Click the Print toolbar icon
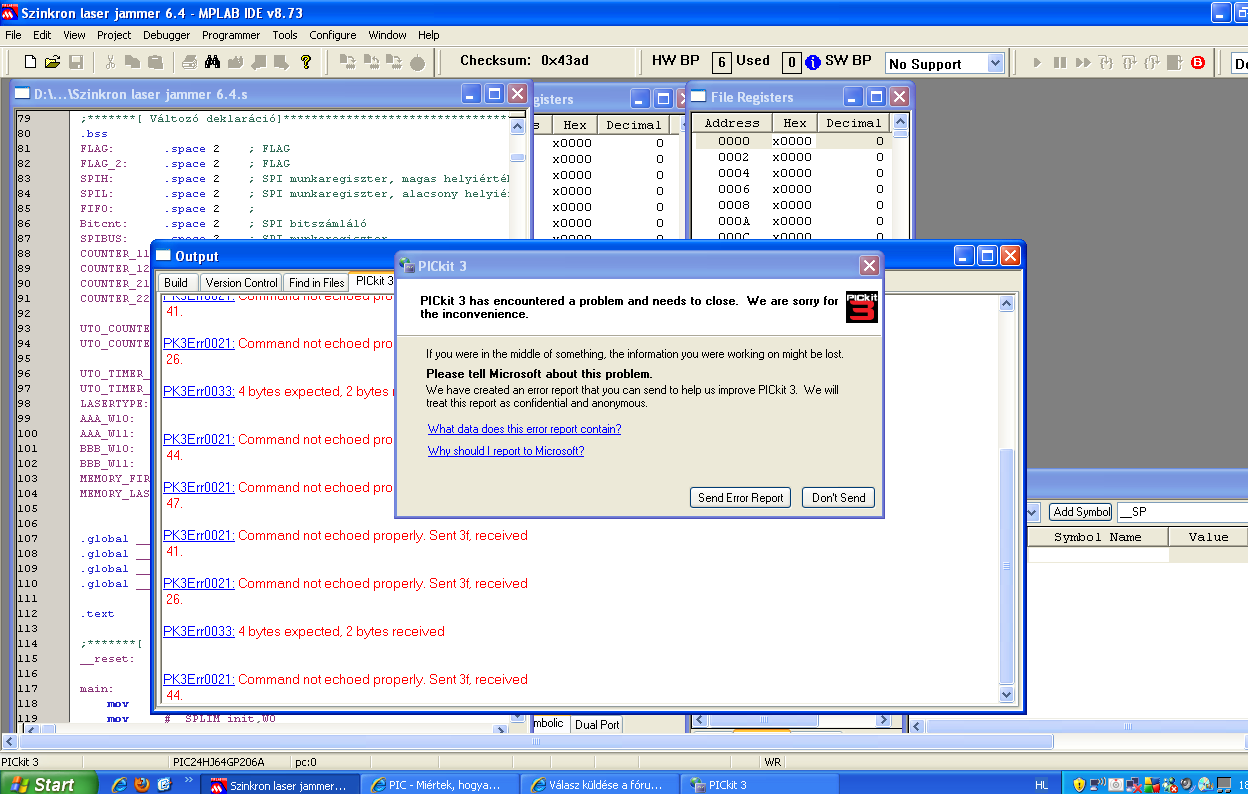 pyautogui.click(x=190, y=62)
